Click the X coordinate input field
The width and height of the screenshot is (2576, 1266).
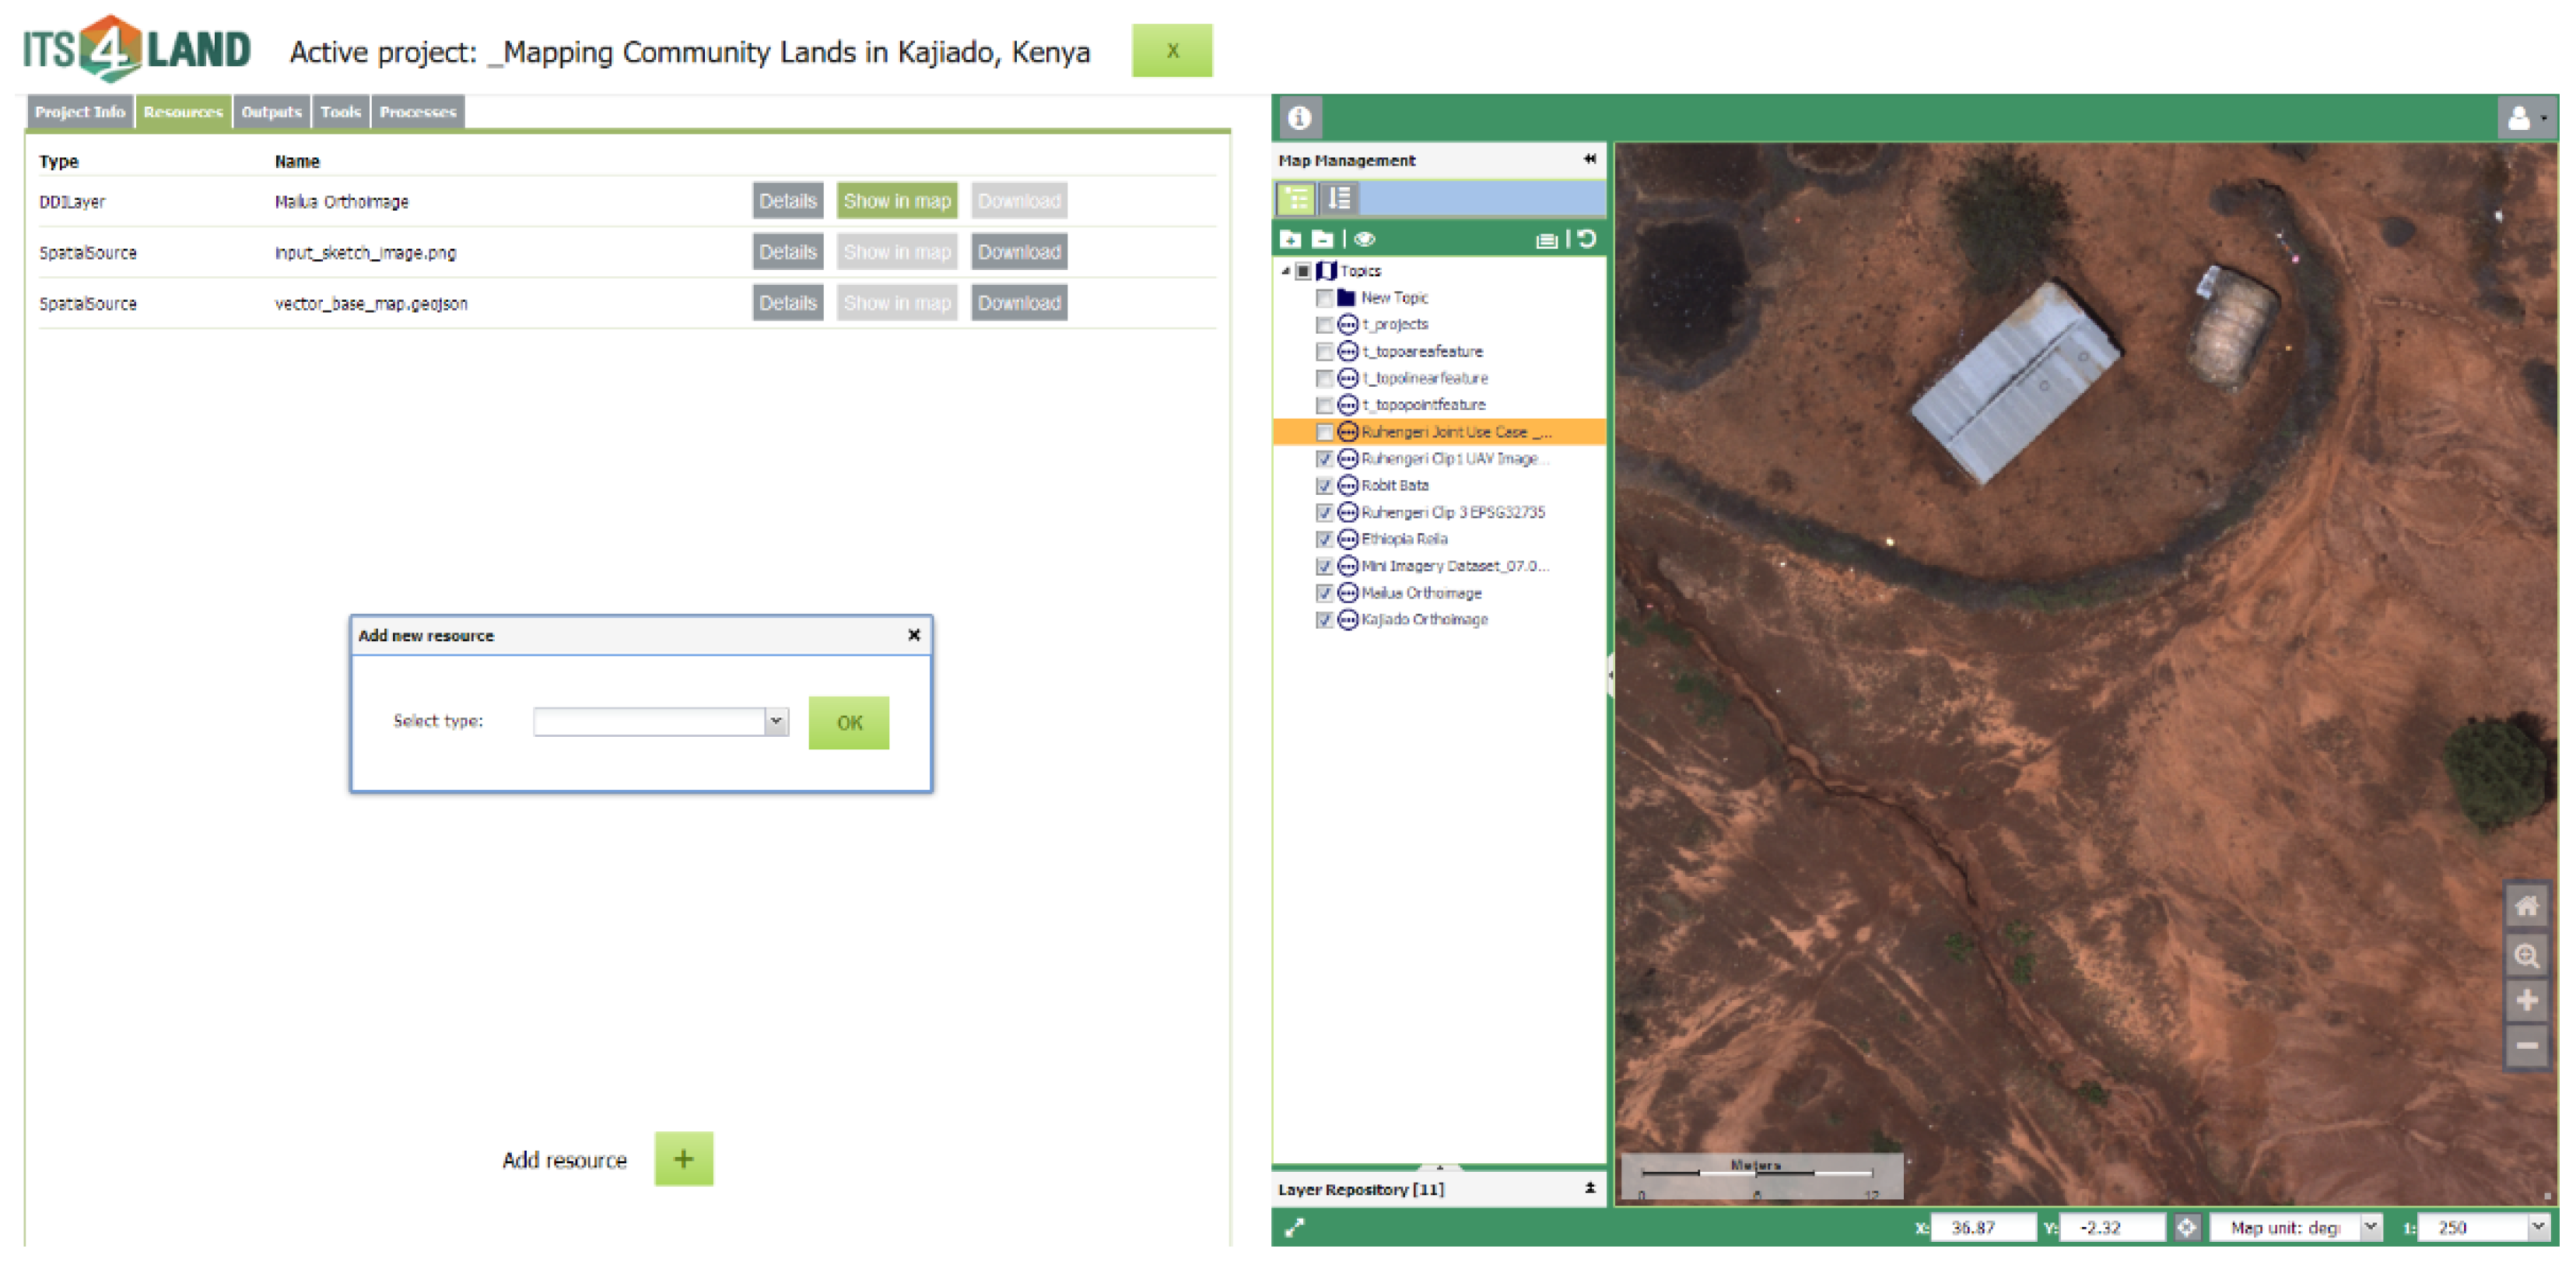(1982, 1227)
